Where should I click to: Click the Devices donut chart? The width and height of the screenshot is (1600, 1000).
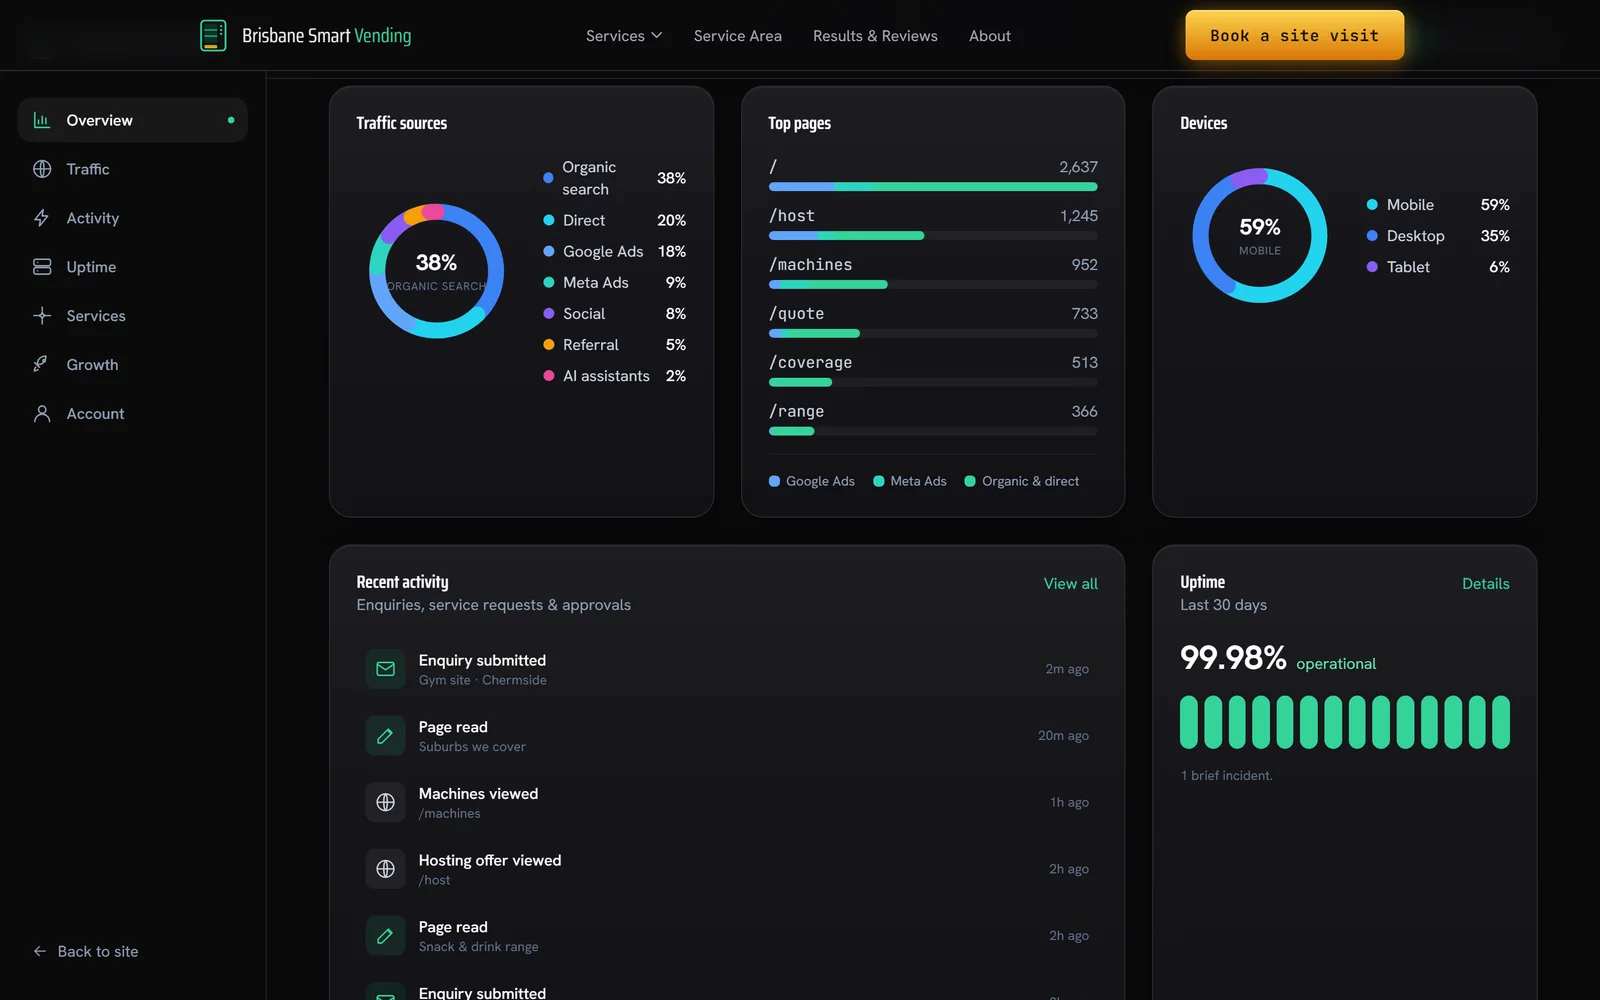click(x=1260, y=235)
